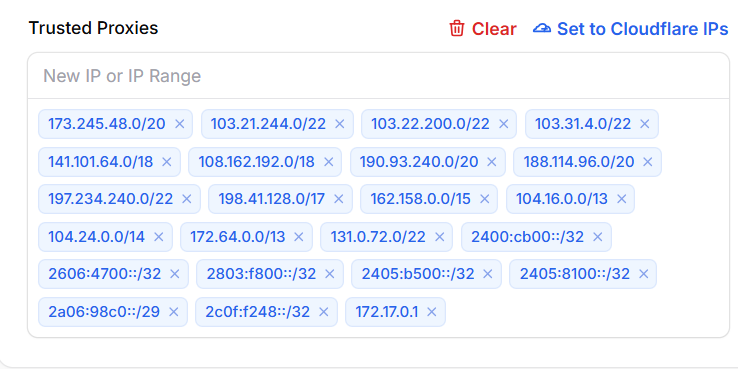The height and width of the screenshot is (369, 738).
Task: Select the 103.21.244.0/22 tag text
Action: 268,124
